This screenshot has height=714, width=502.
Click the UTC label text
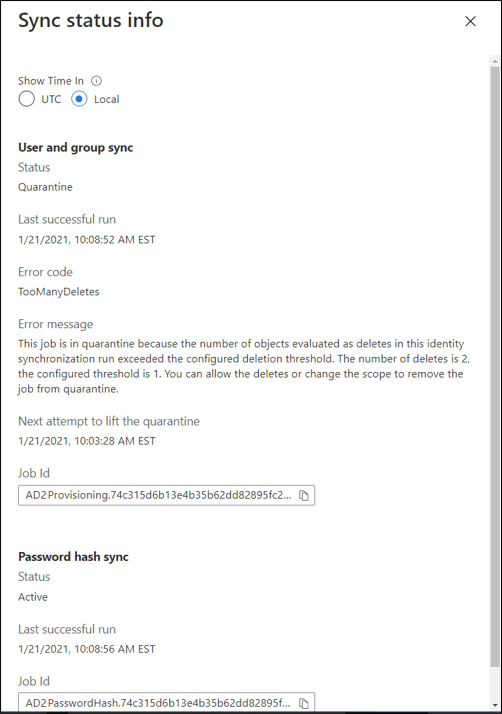click(x=51, y=99)
